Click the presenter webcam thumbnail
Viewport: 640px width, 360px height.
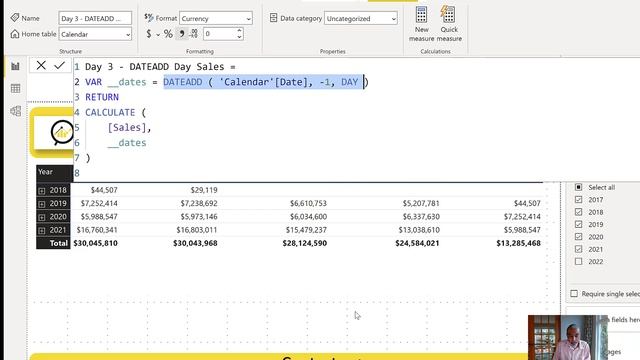(568, 338)
